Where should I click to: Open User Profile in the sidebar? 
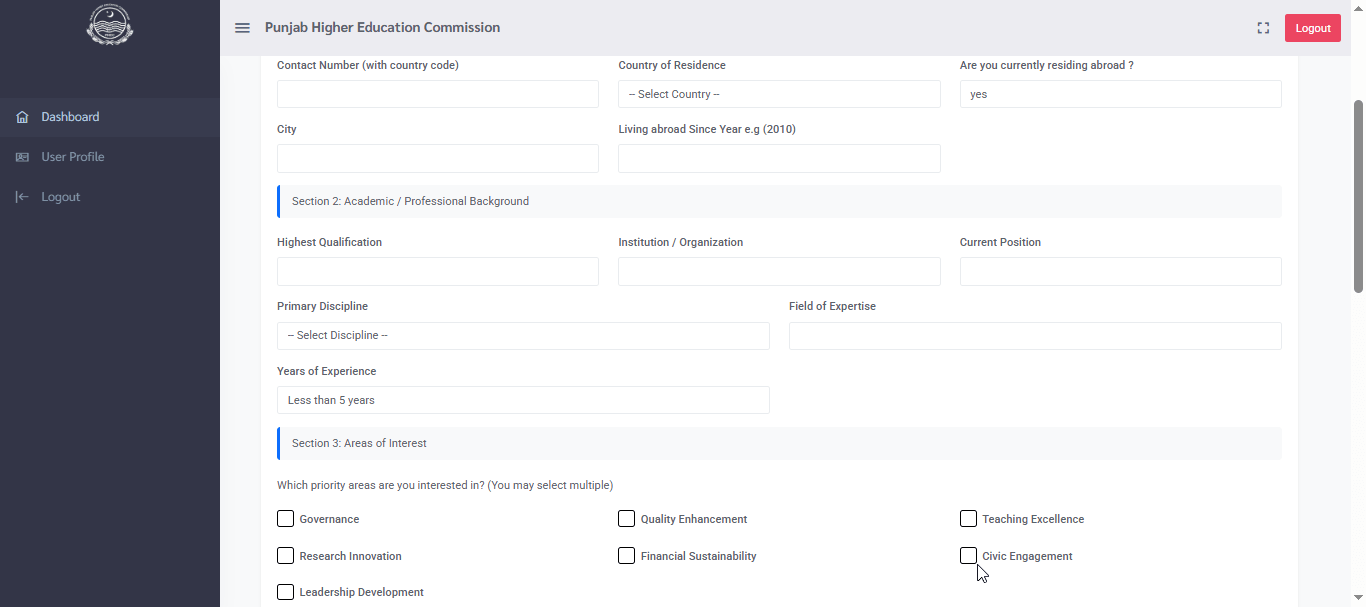tap(110, 157)
